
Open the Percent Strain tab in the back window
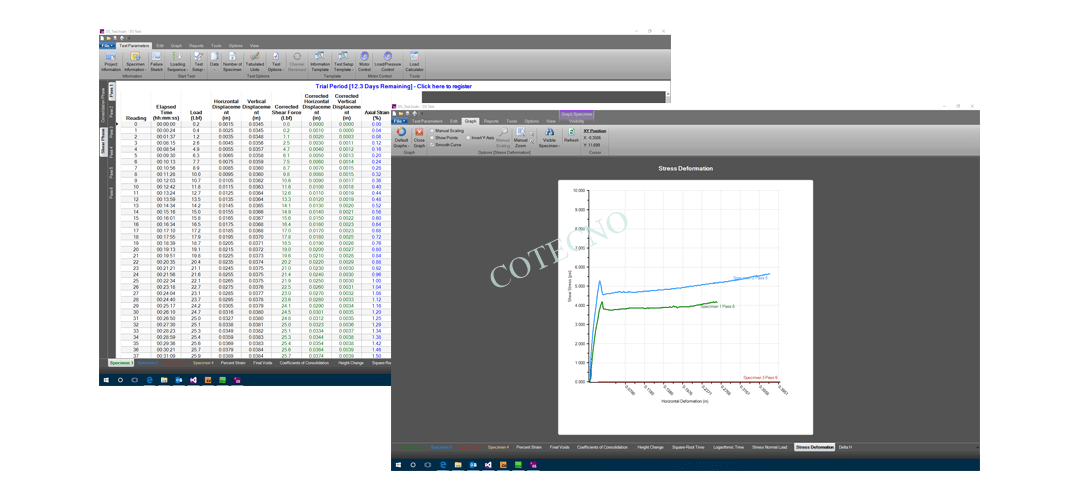232,362
